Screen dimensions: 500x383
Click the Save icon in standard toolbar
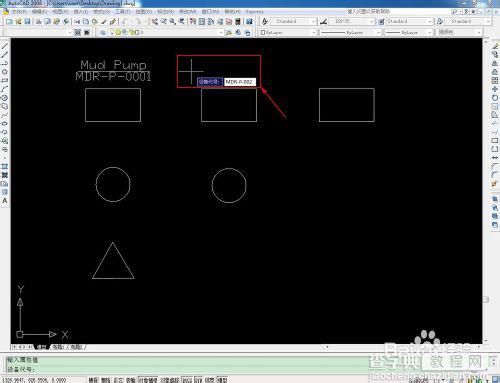pos(27,22)
